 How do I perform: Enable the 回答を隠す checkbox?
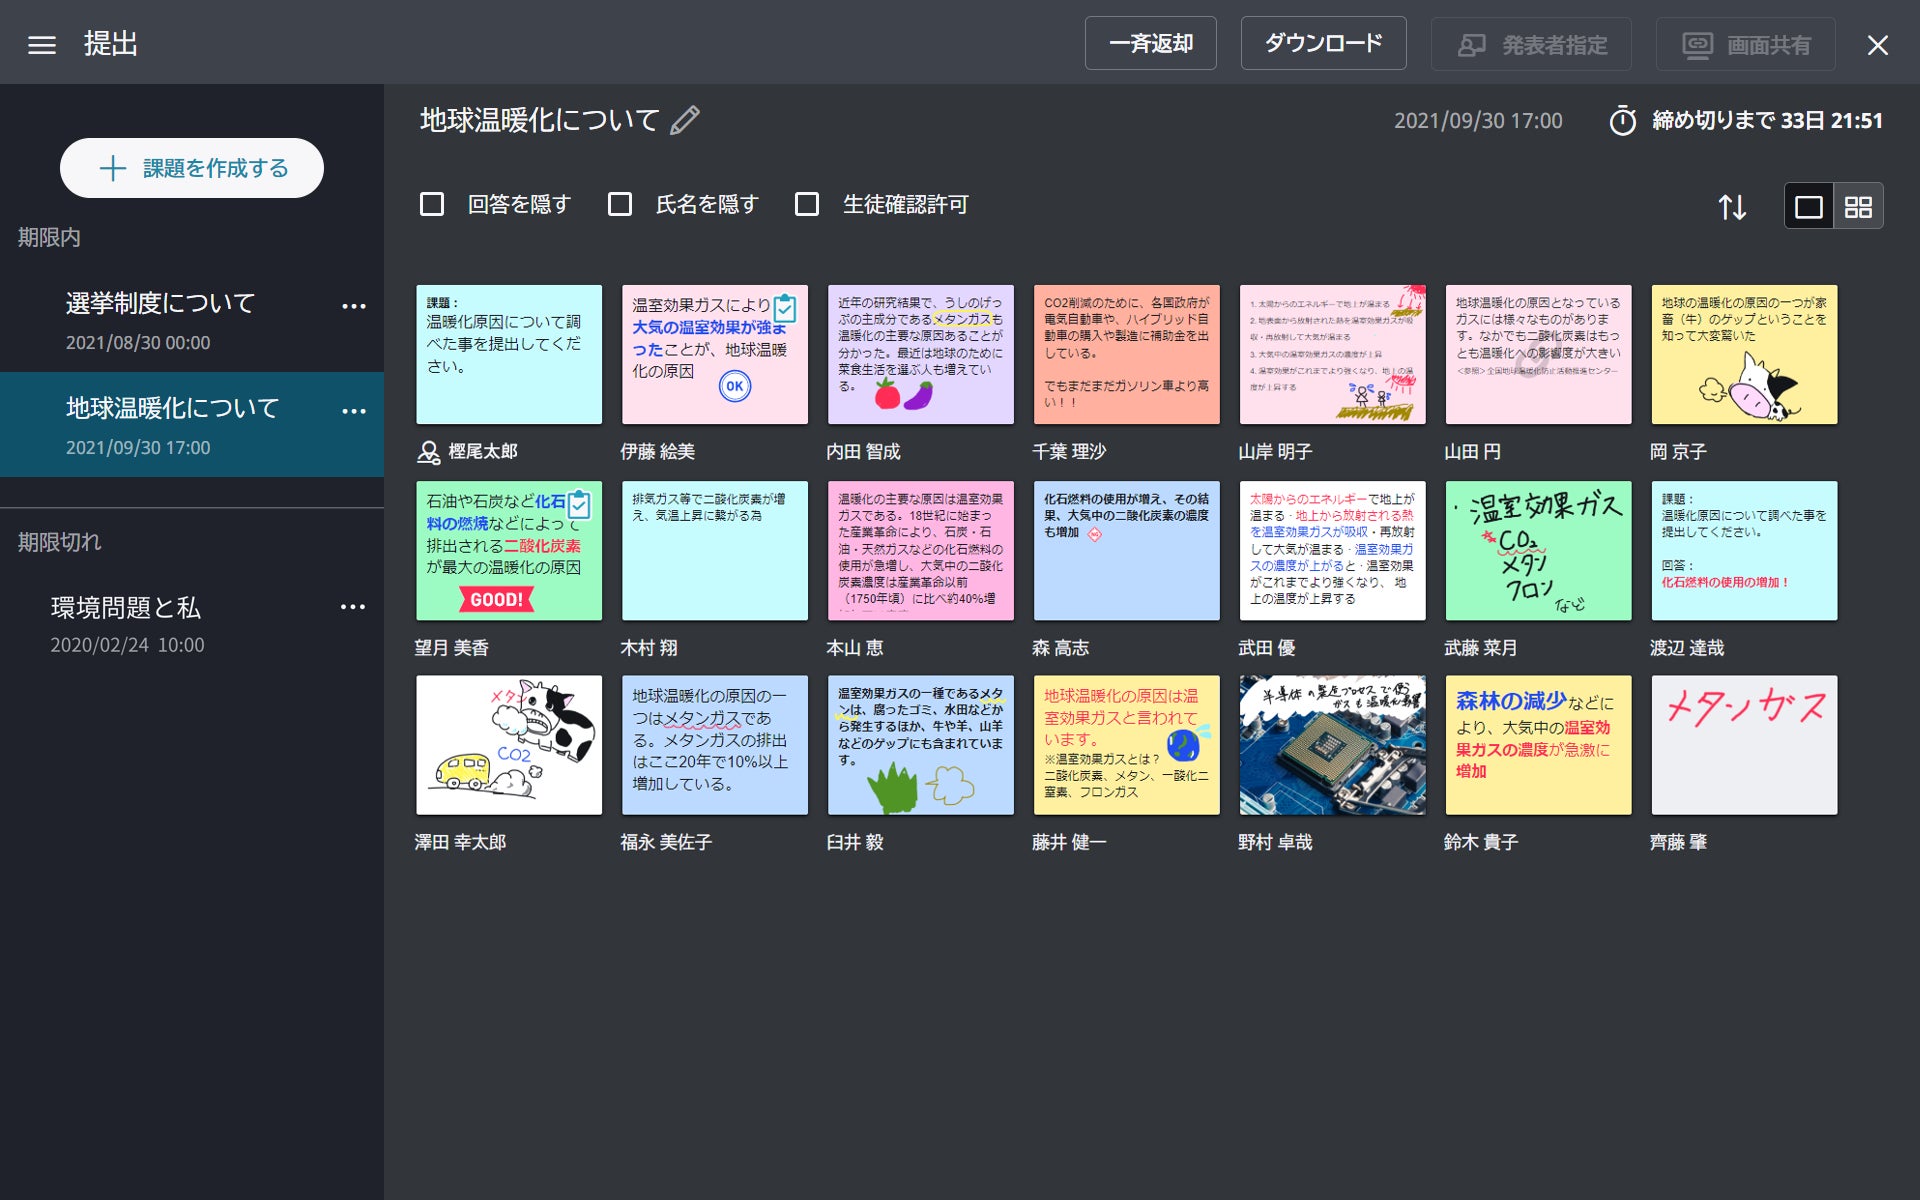[432, 204]
